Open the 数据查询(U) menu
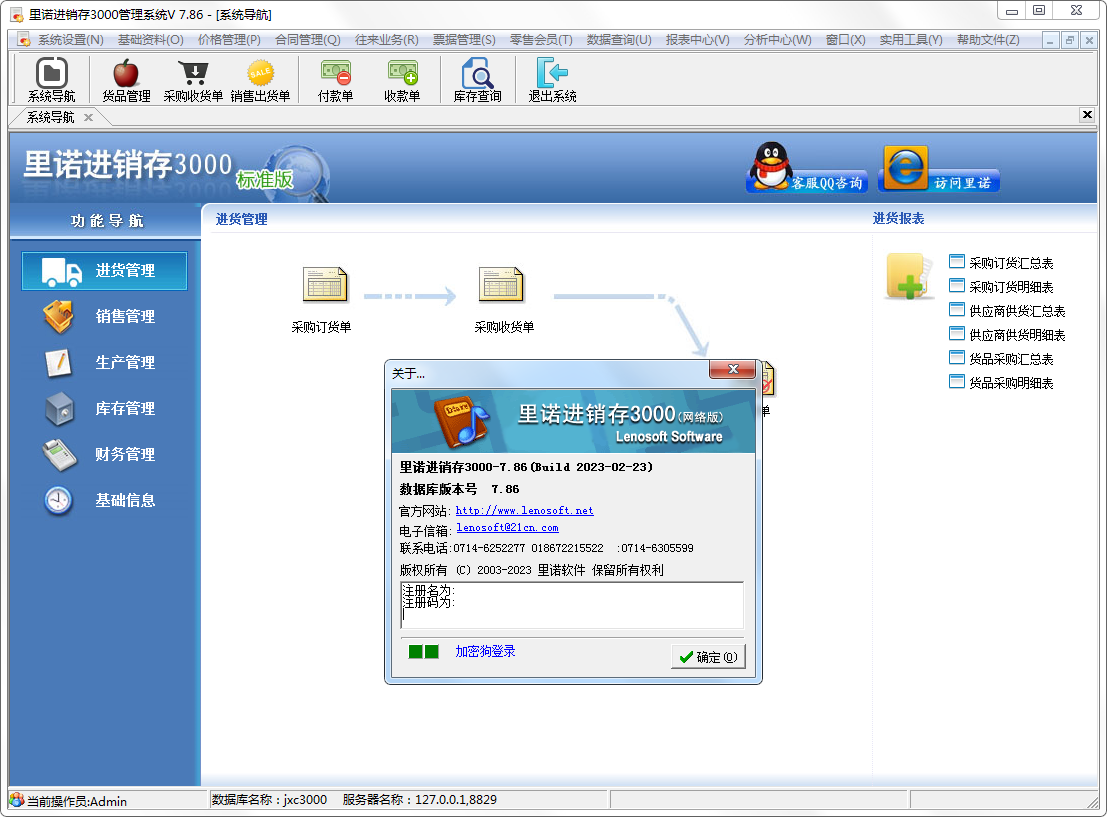 click(618, 40)
